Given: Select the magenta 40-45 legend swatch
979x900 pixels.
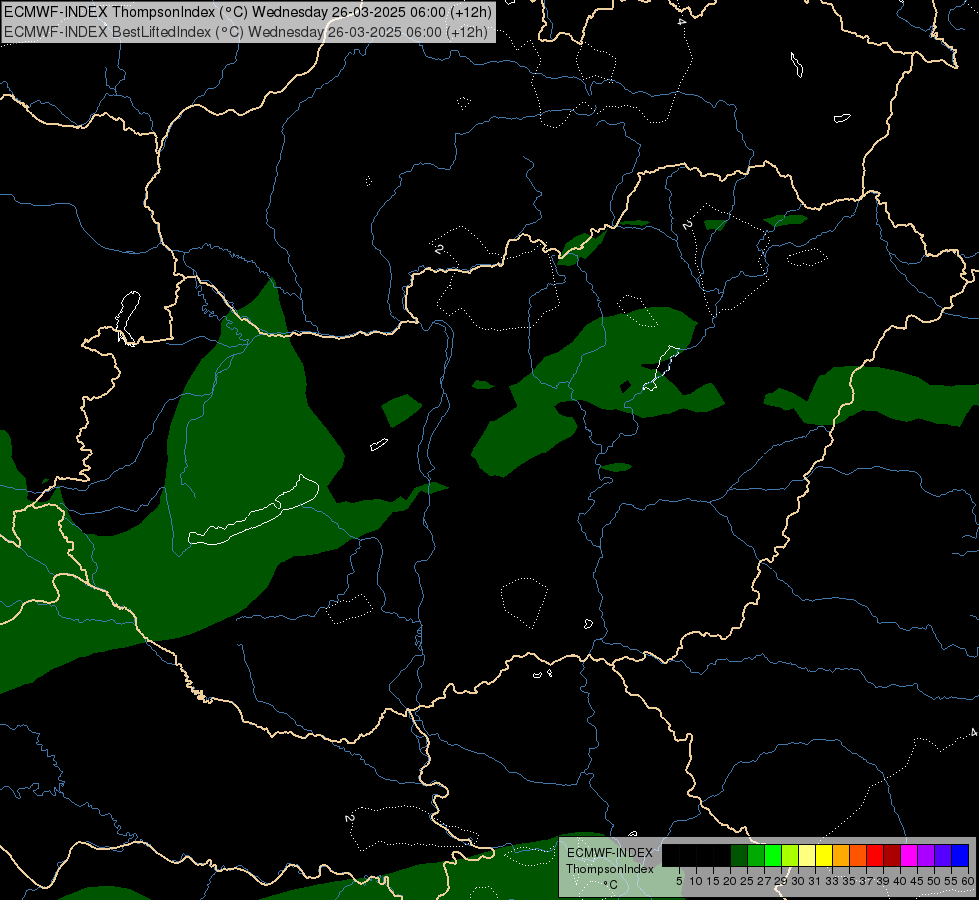Looking at the screenshot, I should (x=909, y=855).
